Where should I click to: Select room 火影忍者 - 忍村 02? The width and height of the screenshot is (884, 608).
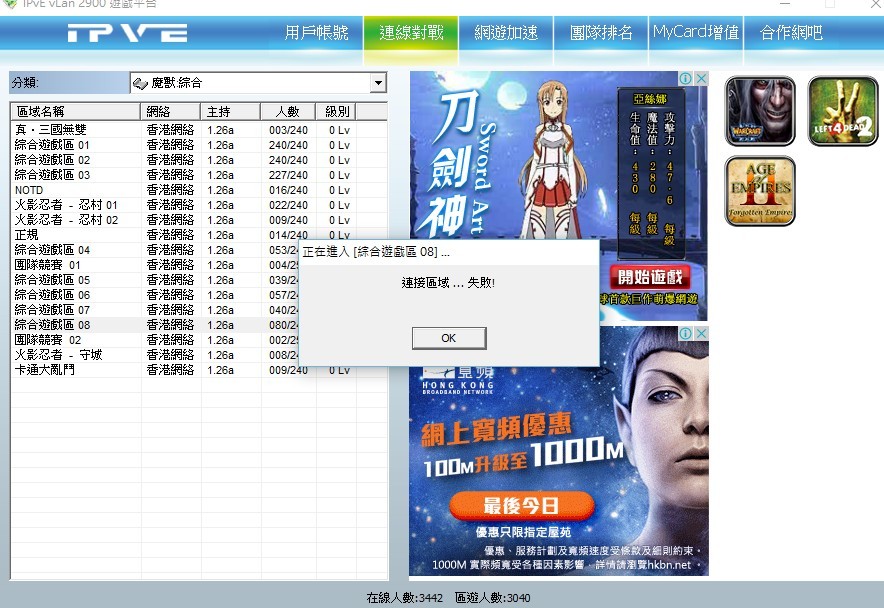point(199,220)
